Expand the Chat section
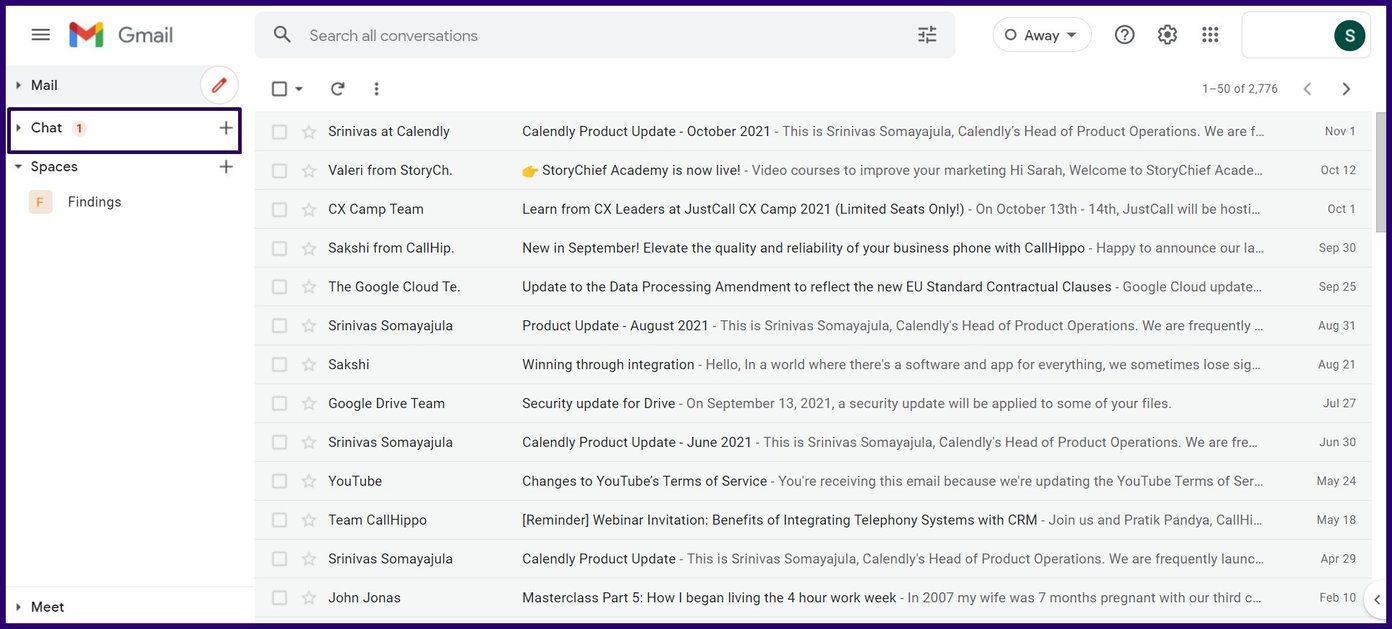Image resolution: width=1392 pixels, height=629 pixels. [x=18, y=128]
